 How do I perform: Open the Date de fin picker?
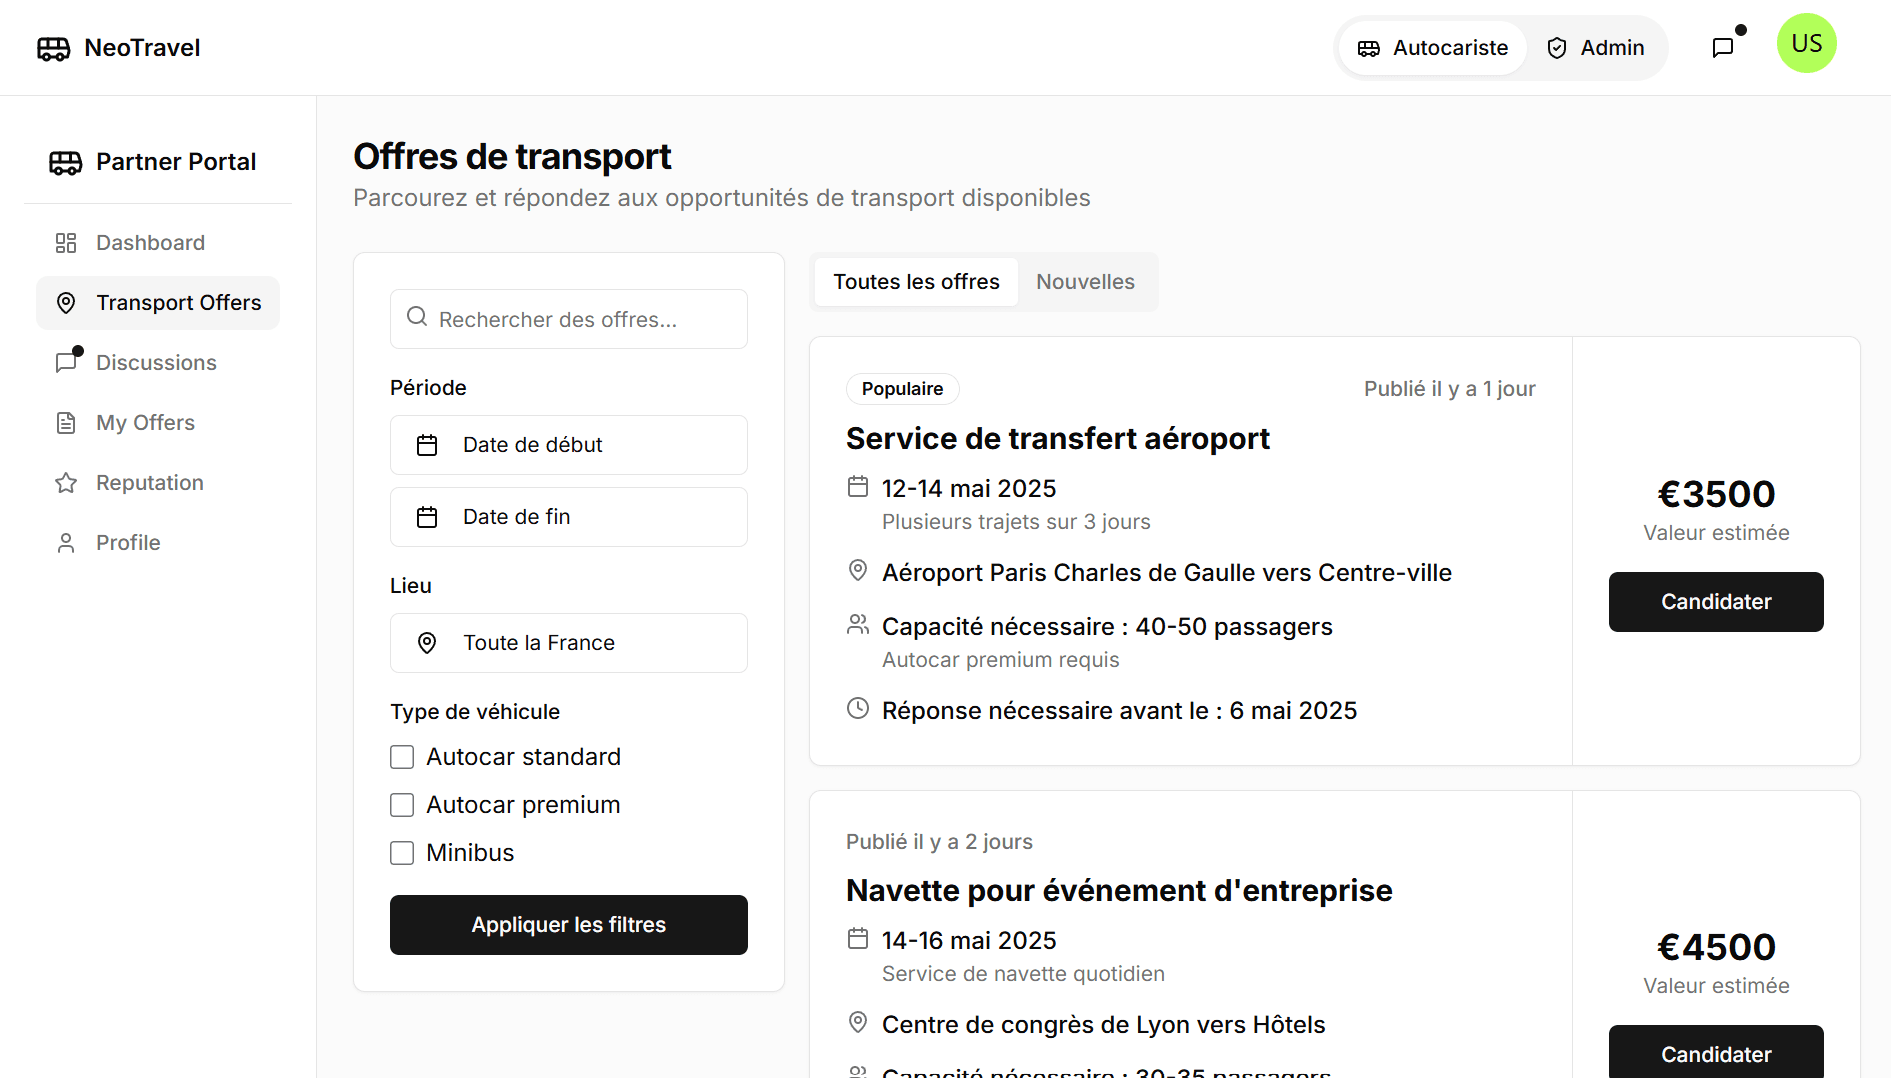569,517
